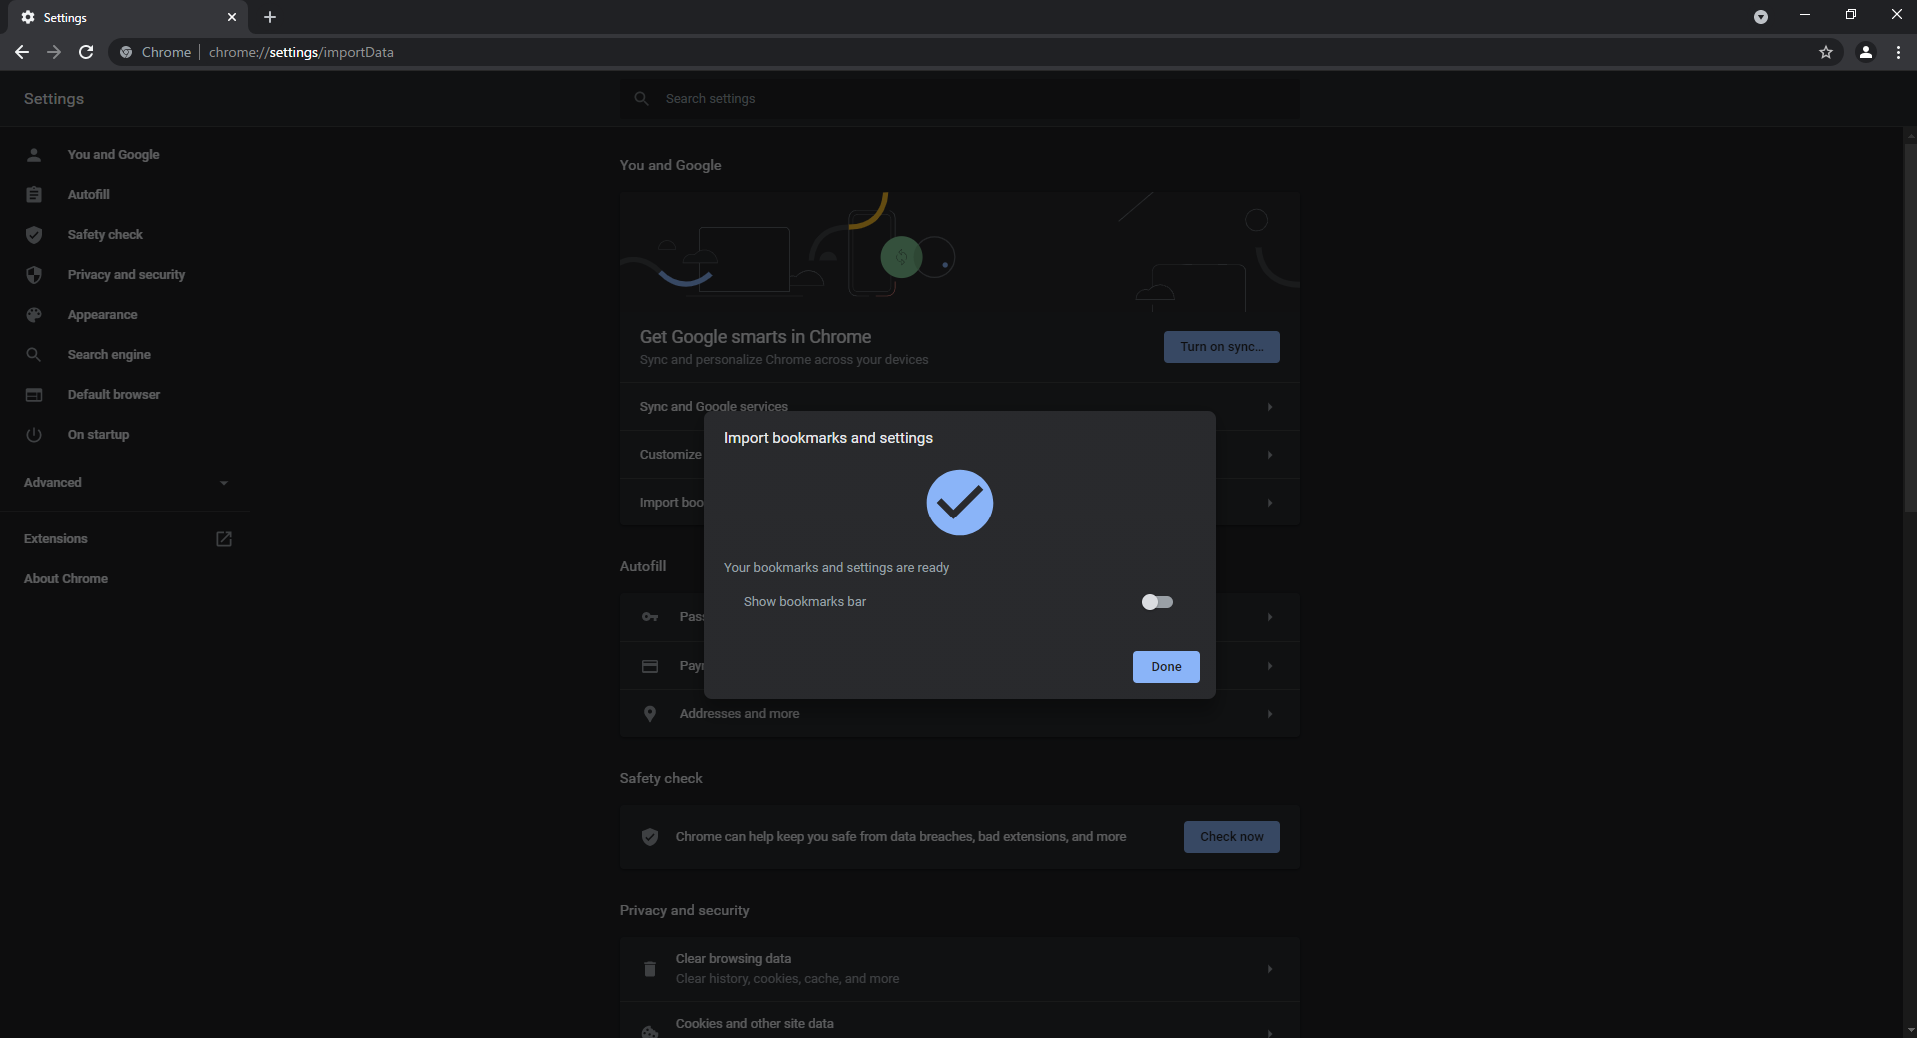
Task: Click the tab search dropdown icon
Action: pos(1761,17)
